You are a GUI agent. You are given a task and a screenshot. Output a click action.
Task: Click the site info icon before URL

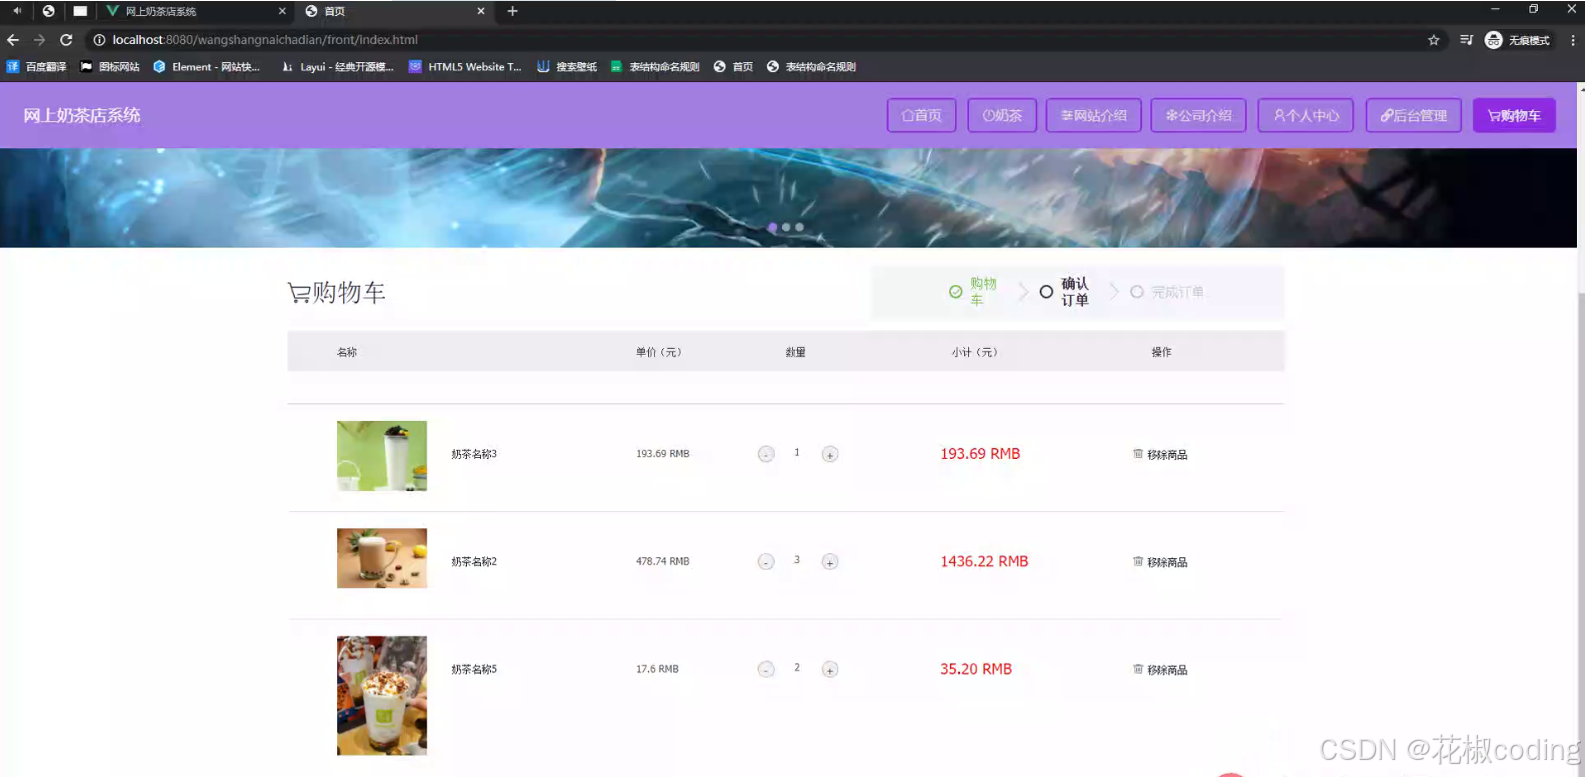coord(100,40)
